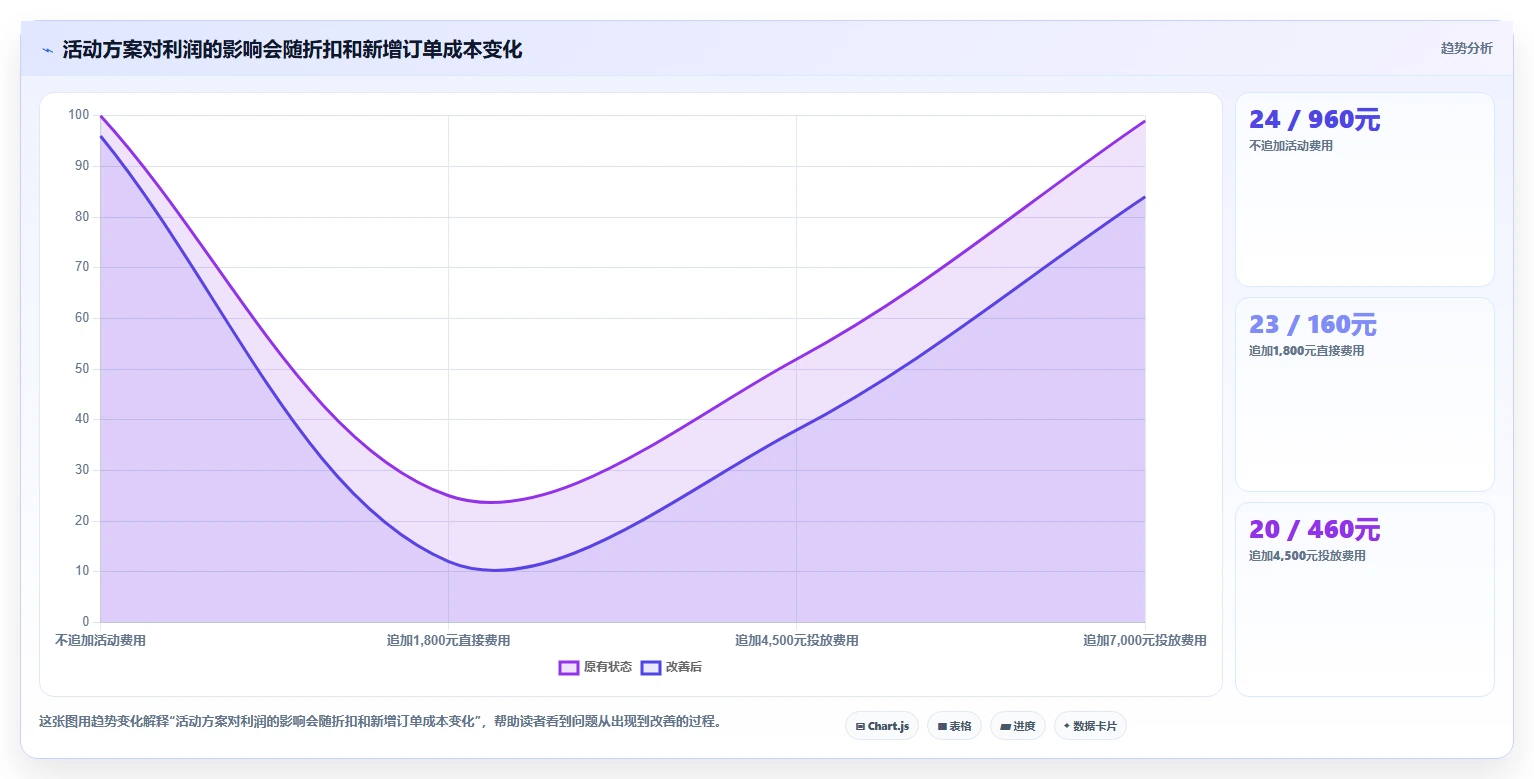Image resolution: width=1534 pixels, height=779 pixels.
Task: Click the description text below the chart
Action: (x=380, y=721)
